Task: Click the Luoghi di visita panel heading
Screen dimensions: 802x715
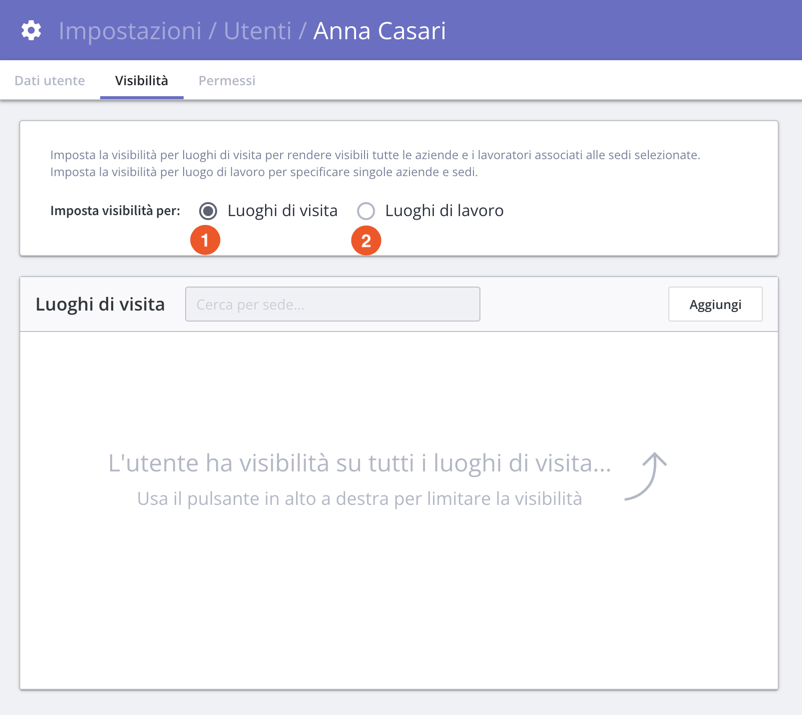Action: [100, 304]
